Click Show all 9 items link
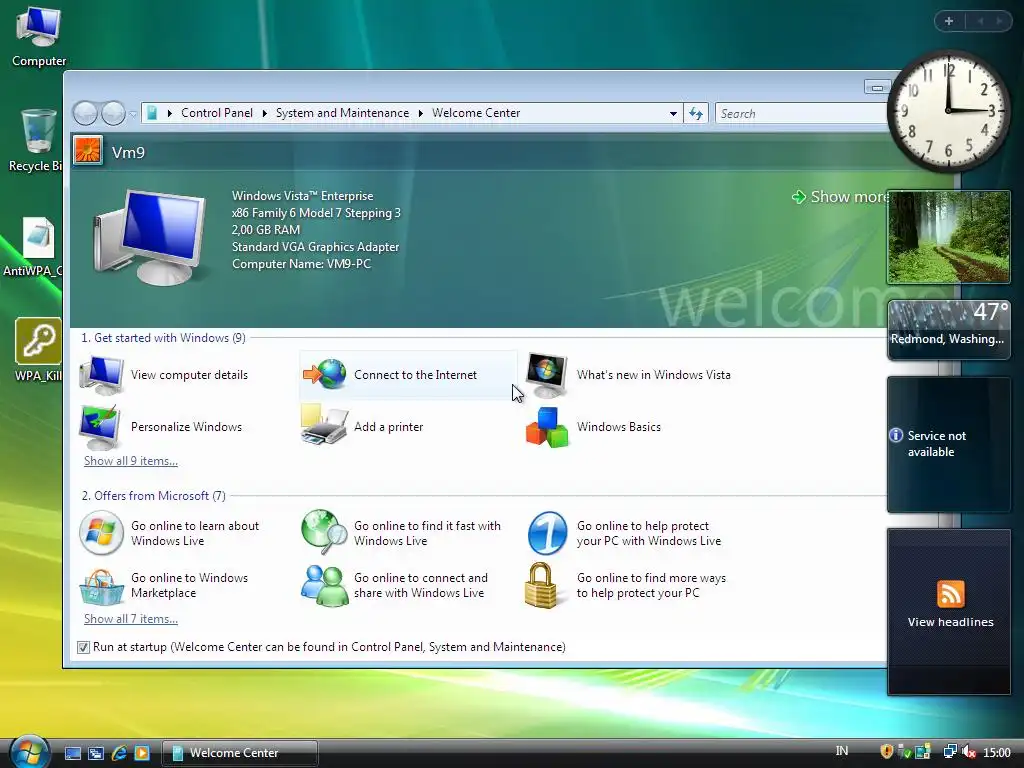The width and height of the screenshot is (1024, 768). [131, 461]
